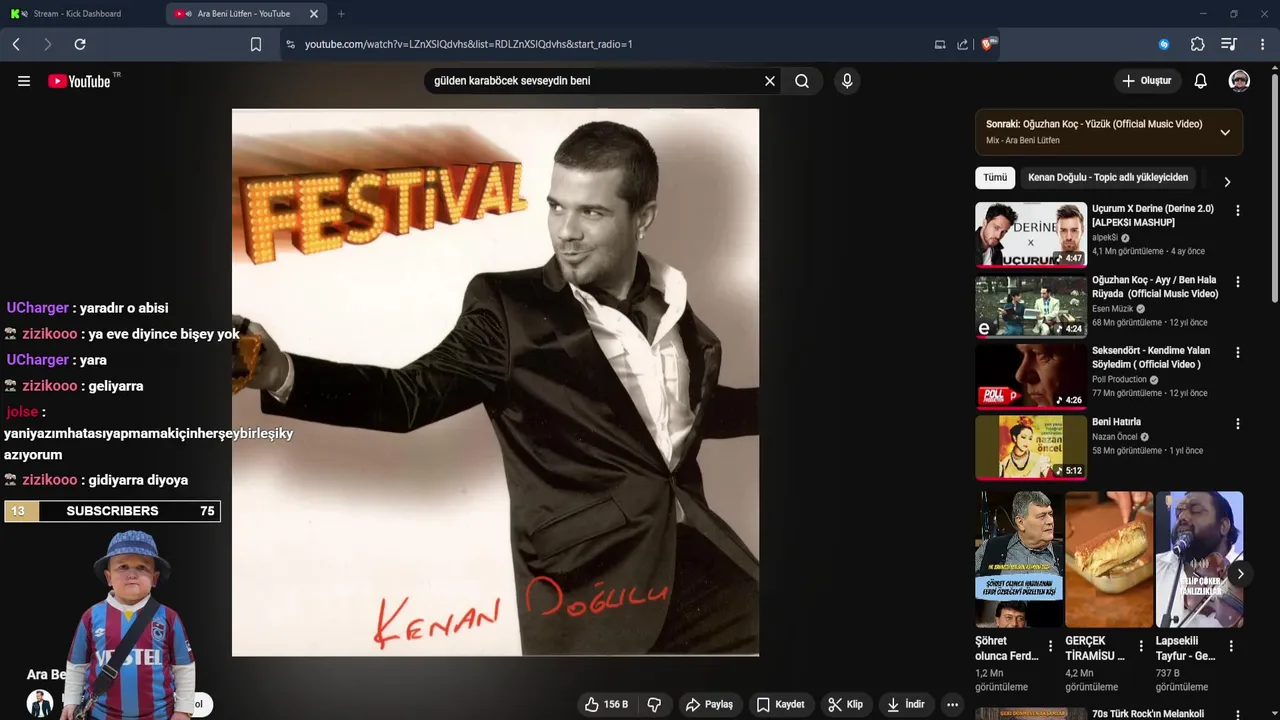Select Kenan Doğulu - Topic filter chip
This screenshot has width=1280, height=720.
(1108, 178)
